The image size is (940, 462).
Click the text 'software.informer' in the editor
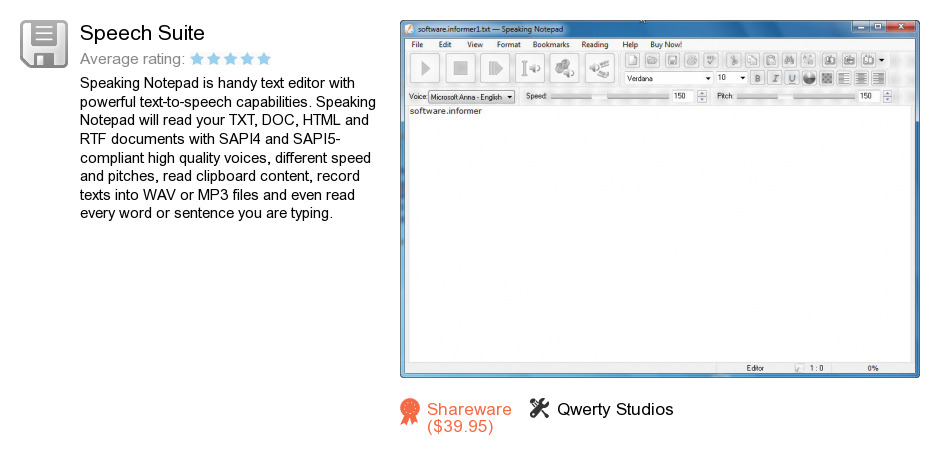(445, 111)
